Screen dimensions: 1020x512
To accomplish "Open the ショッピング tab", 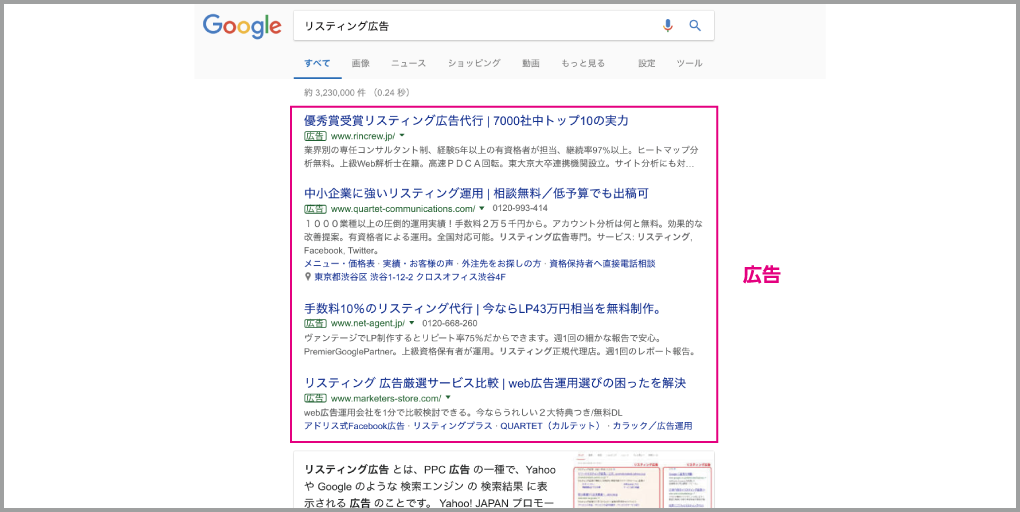I will click(474, 63).
